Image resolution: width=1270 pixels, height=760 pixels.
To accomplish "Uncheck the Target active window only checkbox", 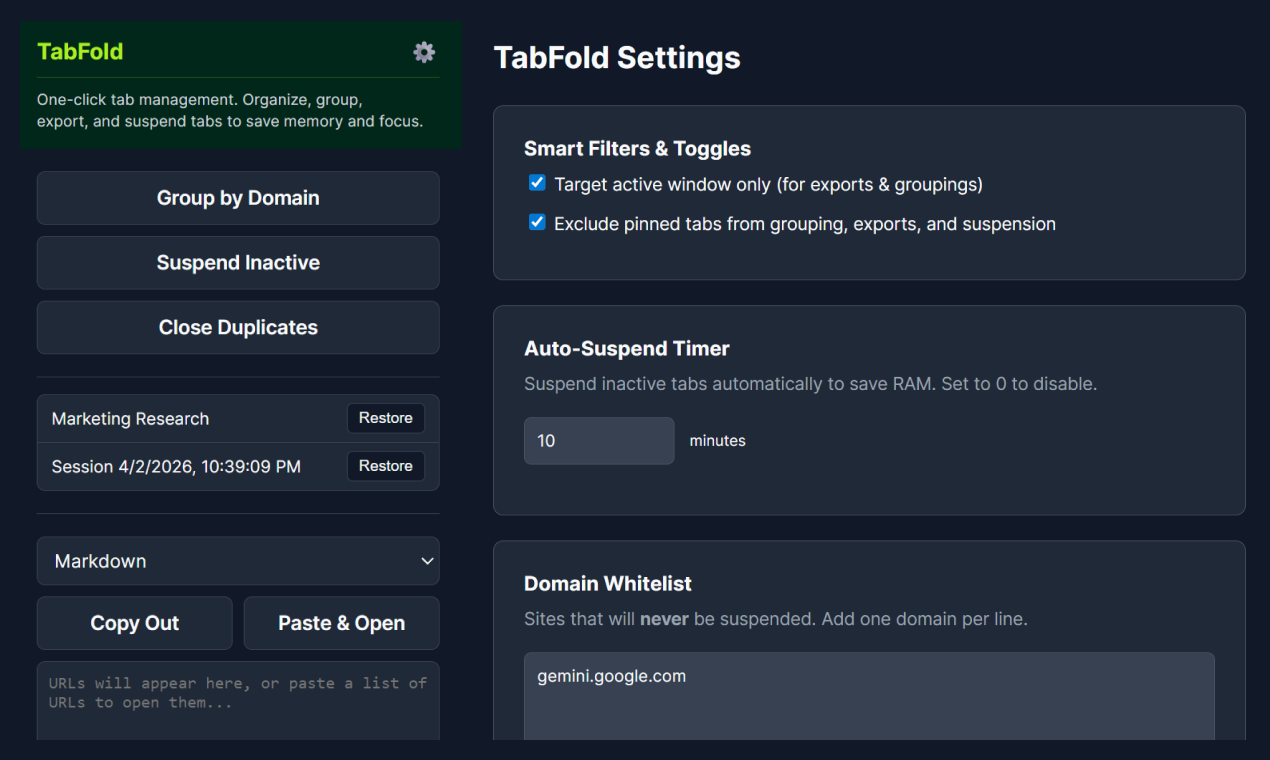I will pos(537,183).
